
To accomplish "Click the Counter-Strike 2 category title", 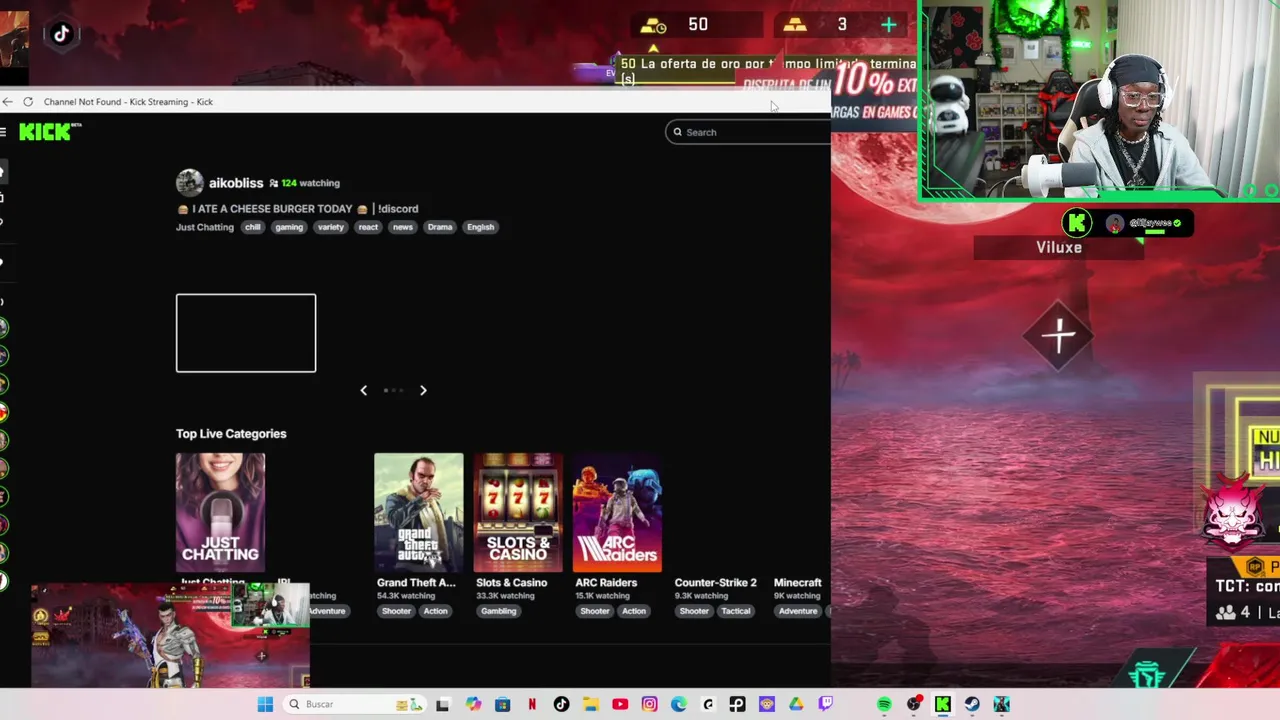I will coord(715,582).
